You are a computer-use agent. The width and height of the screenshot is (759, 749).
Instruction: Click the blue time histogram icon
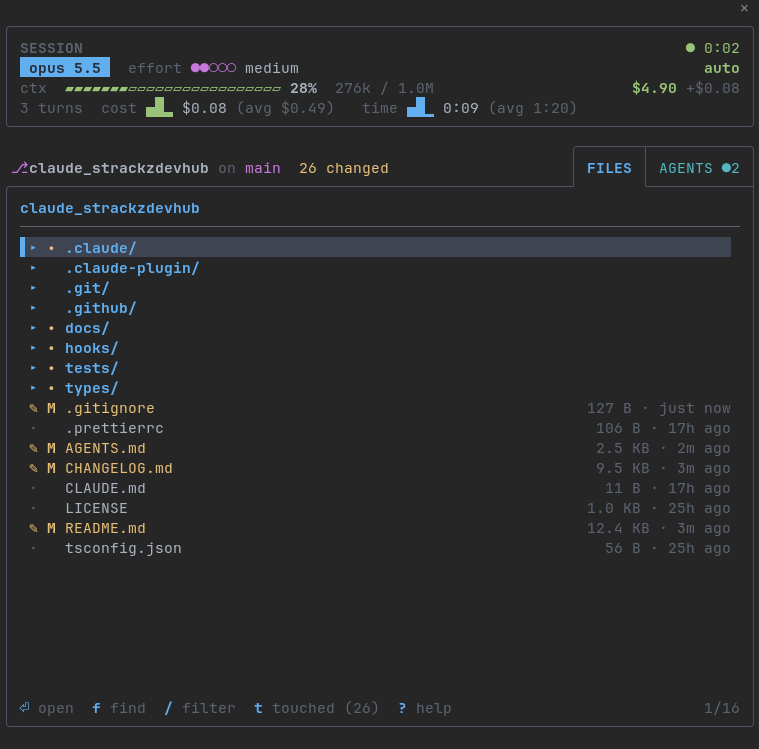420,107
